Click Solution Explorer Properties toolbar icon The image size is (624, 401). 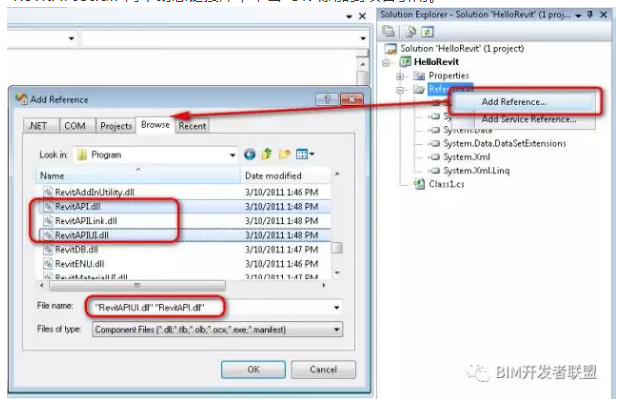coord(389,31)
